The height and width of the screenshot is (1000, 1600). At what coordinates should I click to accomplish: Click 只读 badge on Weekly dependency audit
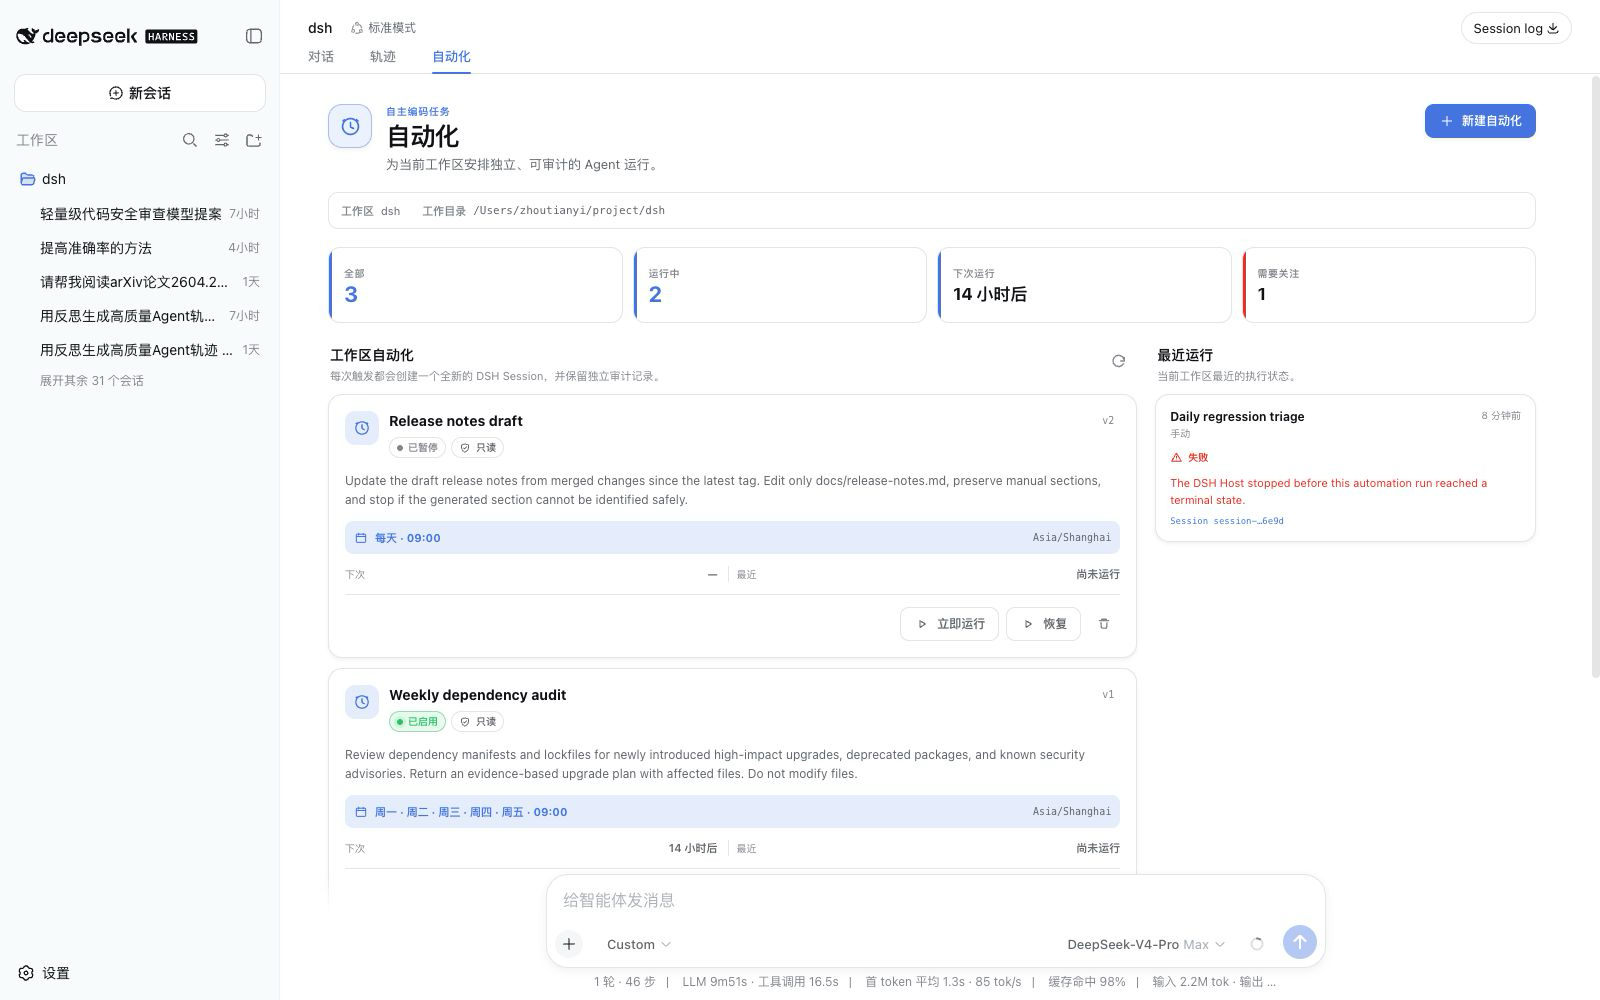[478, 721]
